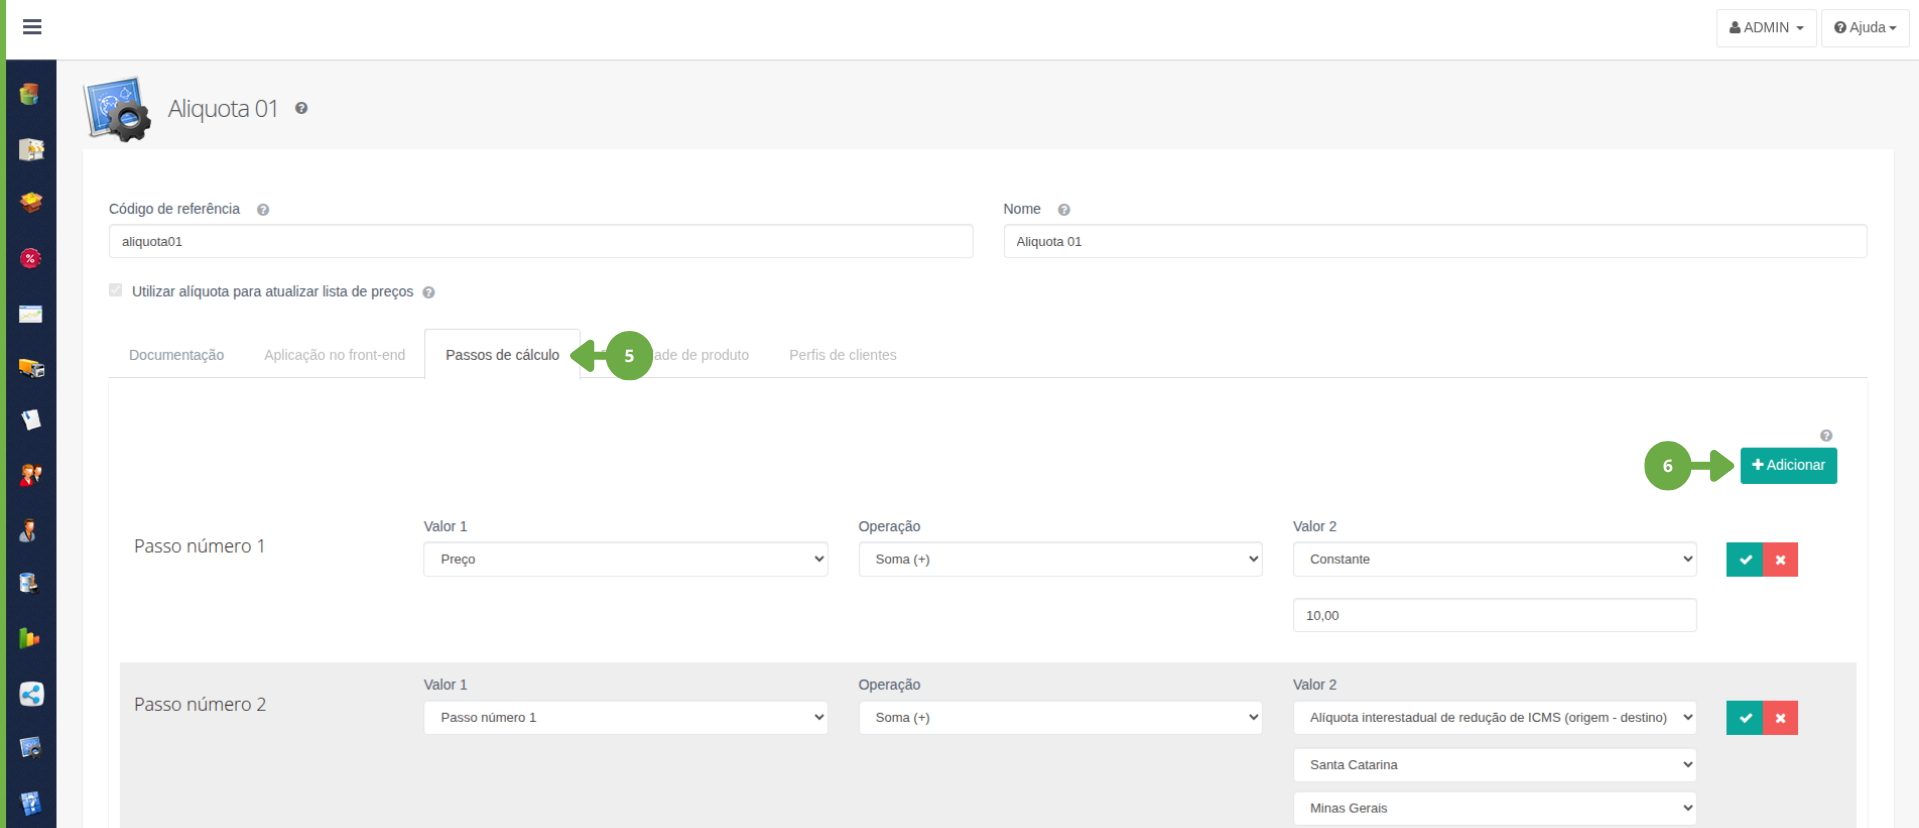Image resolution: width=1919 pixels, height=828 pixels.
Task: Switch to the Documentação tab
Action: [176, 355]
